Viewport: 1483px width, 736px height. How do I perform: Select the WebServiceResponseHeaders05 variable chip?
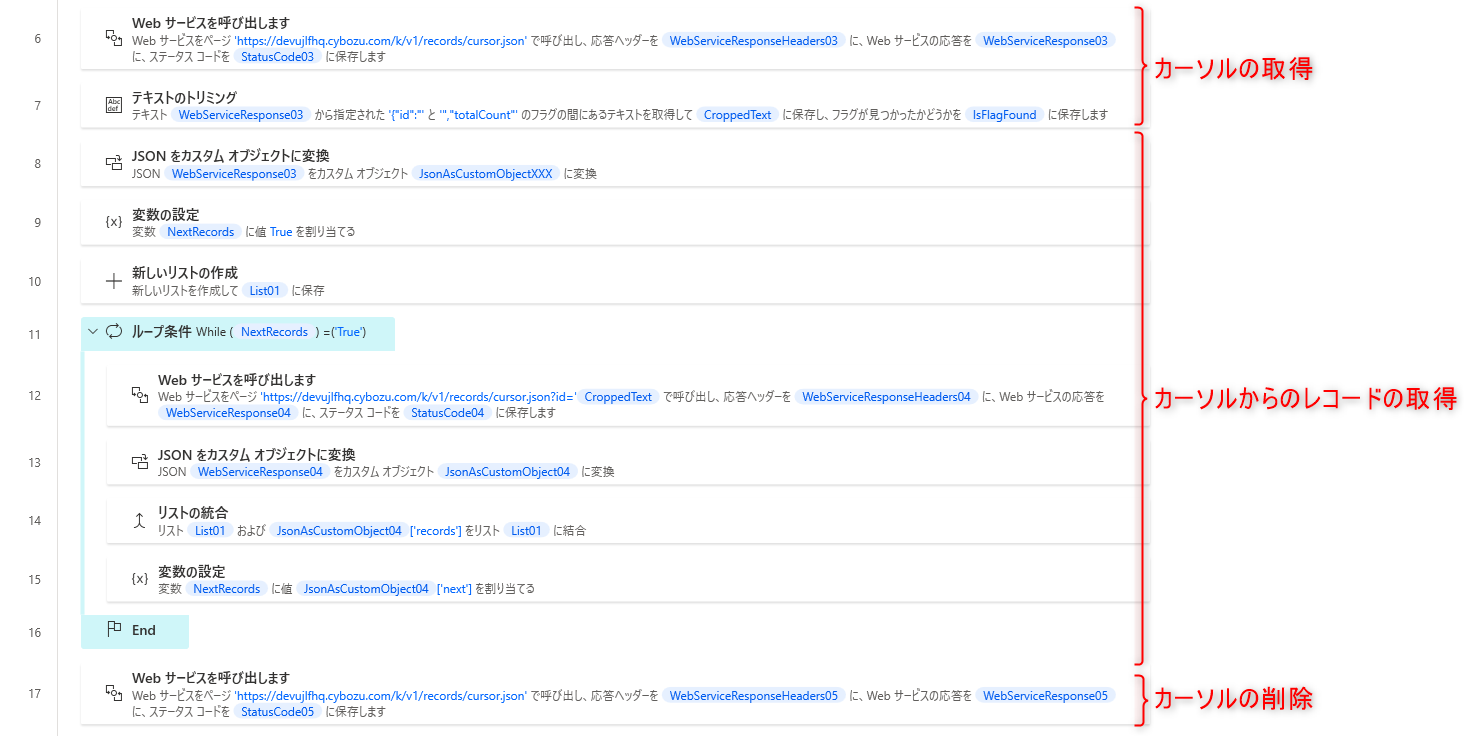[x=753, y=696]
